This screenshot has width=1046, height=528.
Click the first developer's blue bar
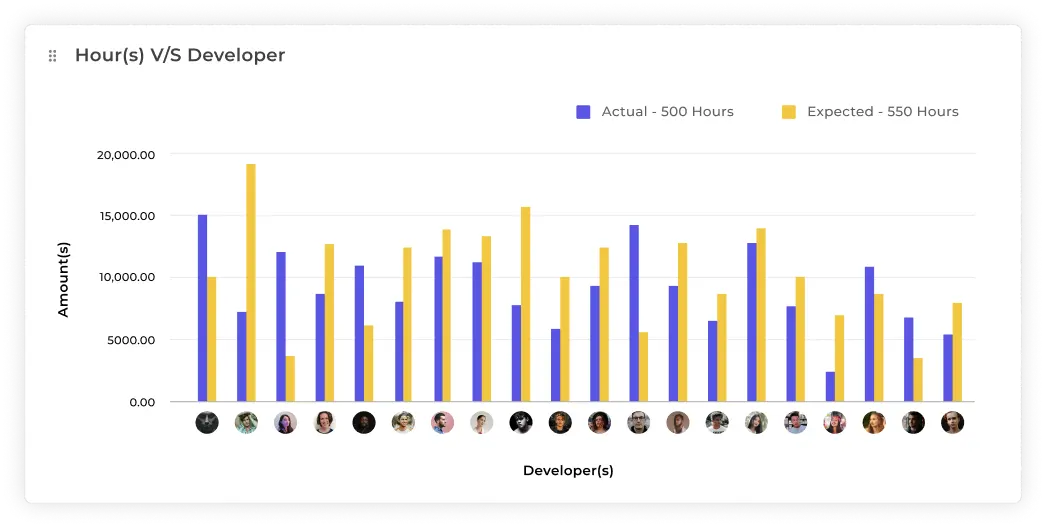click(x=202, y=308)
